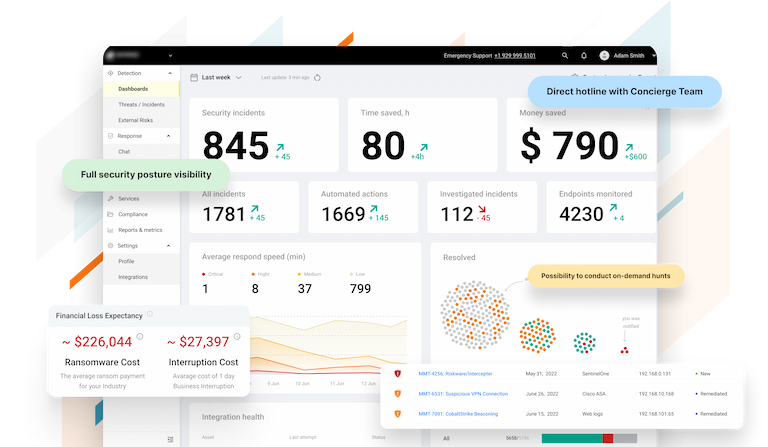Click IP address 192.168.101.65

point(656,414)
